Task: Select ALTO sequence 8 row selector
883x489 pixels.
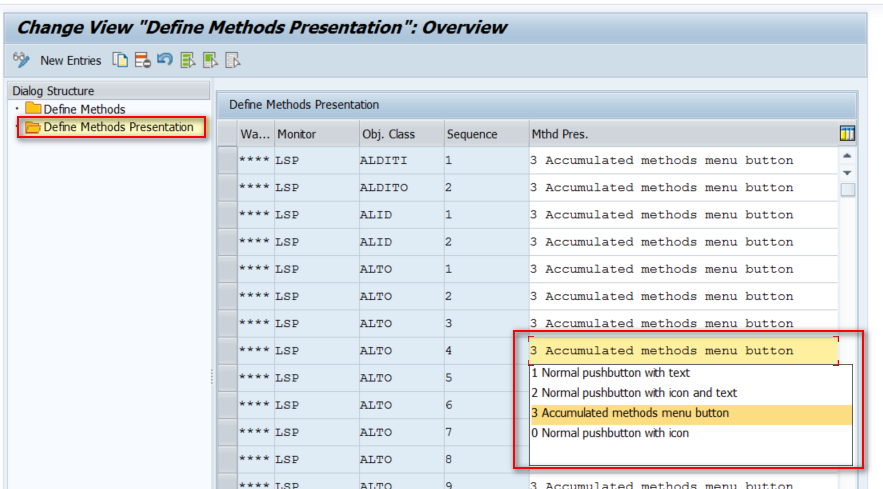Action: [228, 459]
